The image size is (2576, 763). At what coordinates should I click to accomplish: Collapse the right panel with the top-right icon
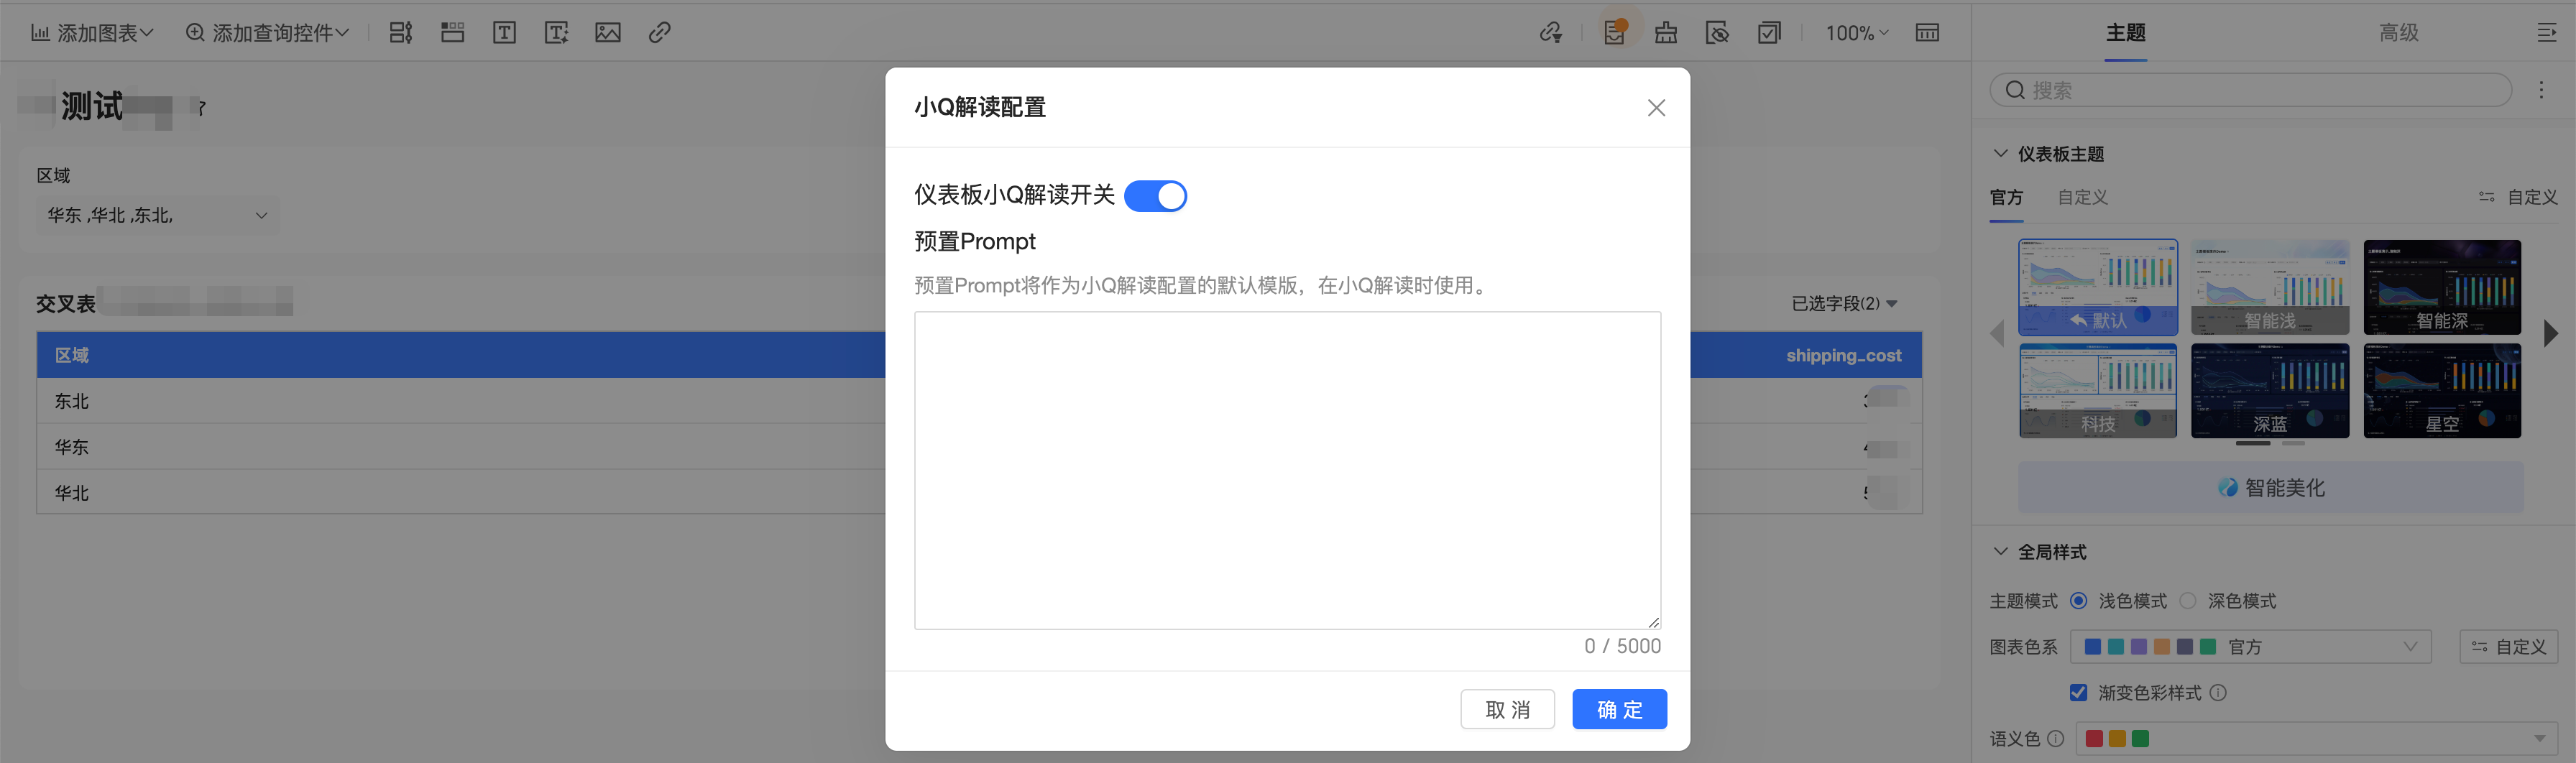click(2547, 33)
